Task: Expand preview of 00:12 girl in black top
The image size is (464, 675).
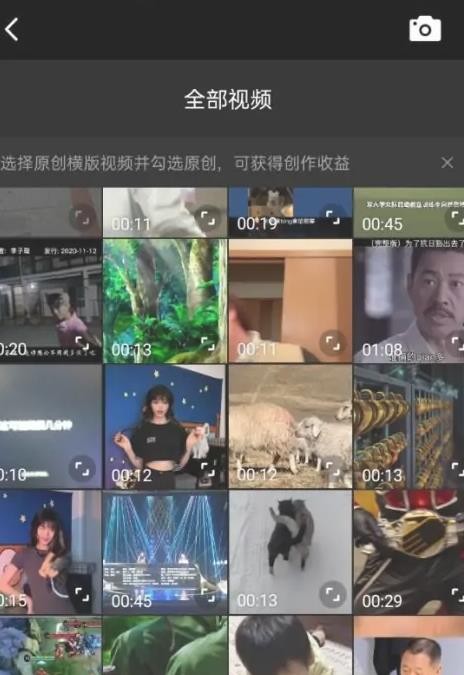Action: [208, 469]
